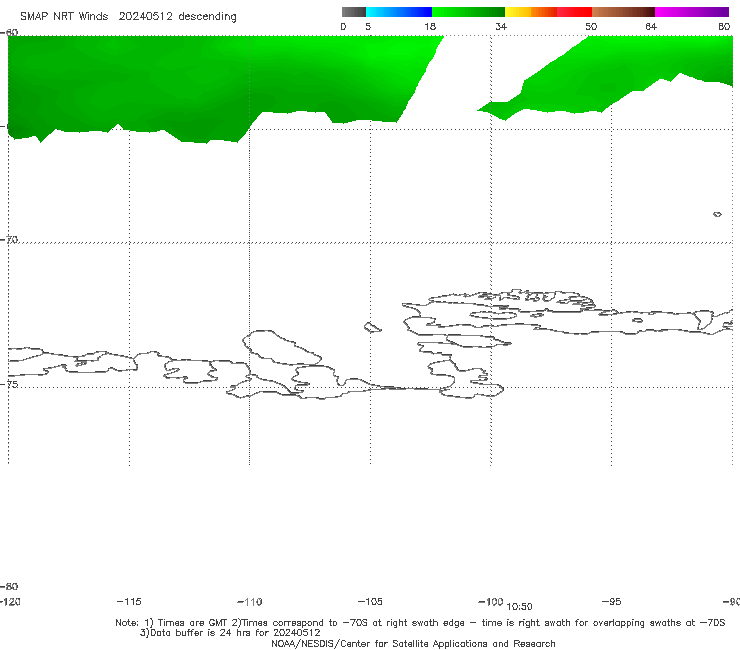
Task: Click the longitude label '-110'
Action: 250,602
